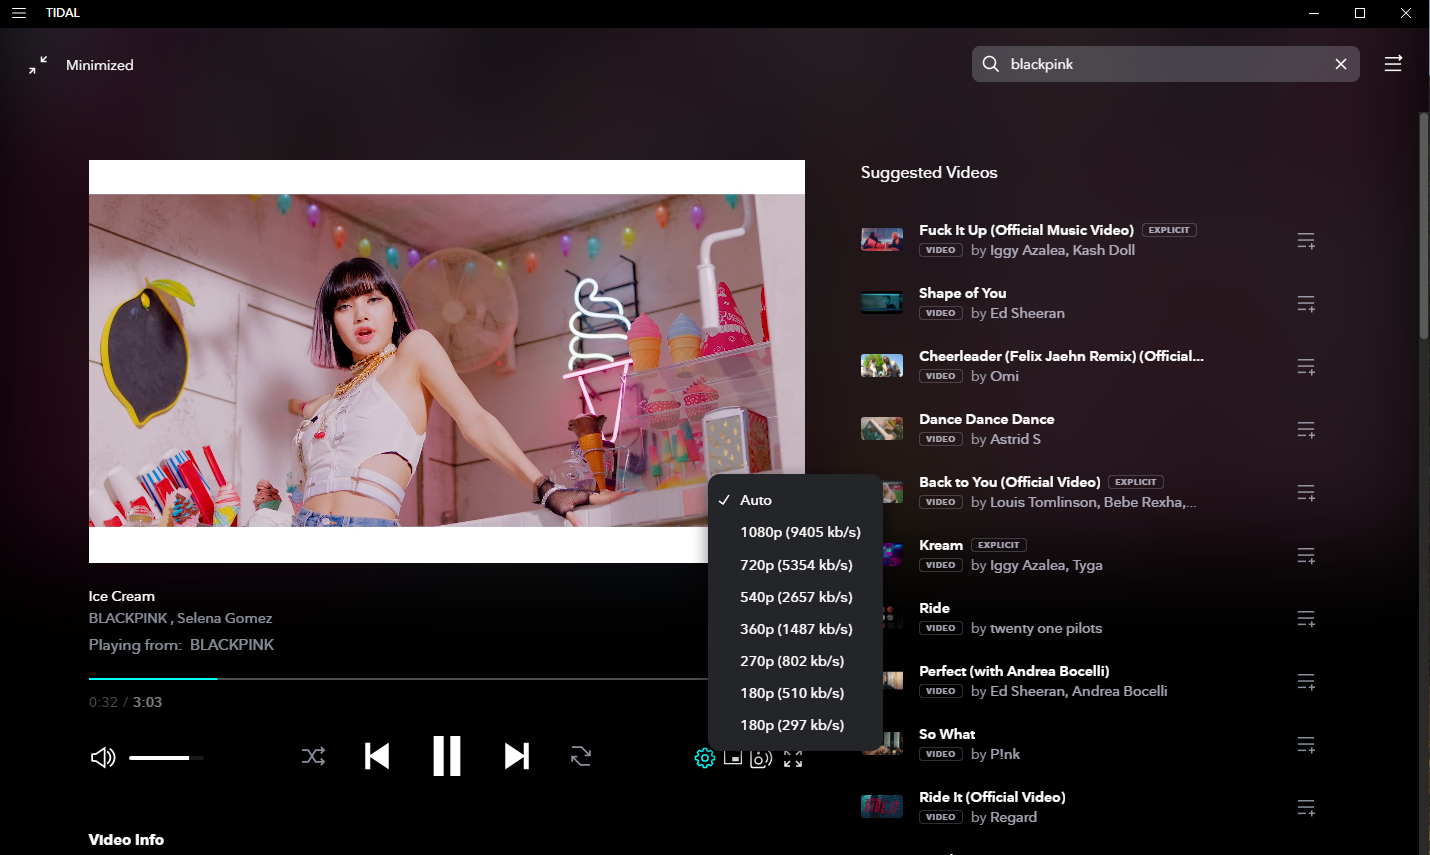This screenshot has height=855, width=1430.
Task: Add Back to You to queue
Action: click(1306, 493)
